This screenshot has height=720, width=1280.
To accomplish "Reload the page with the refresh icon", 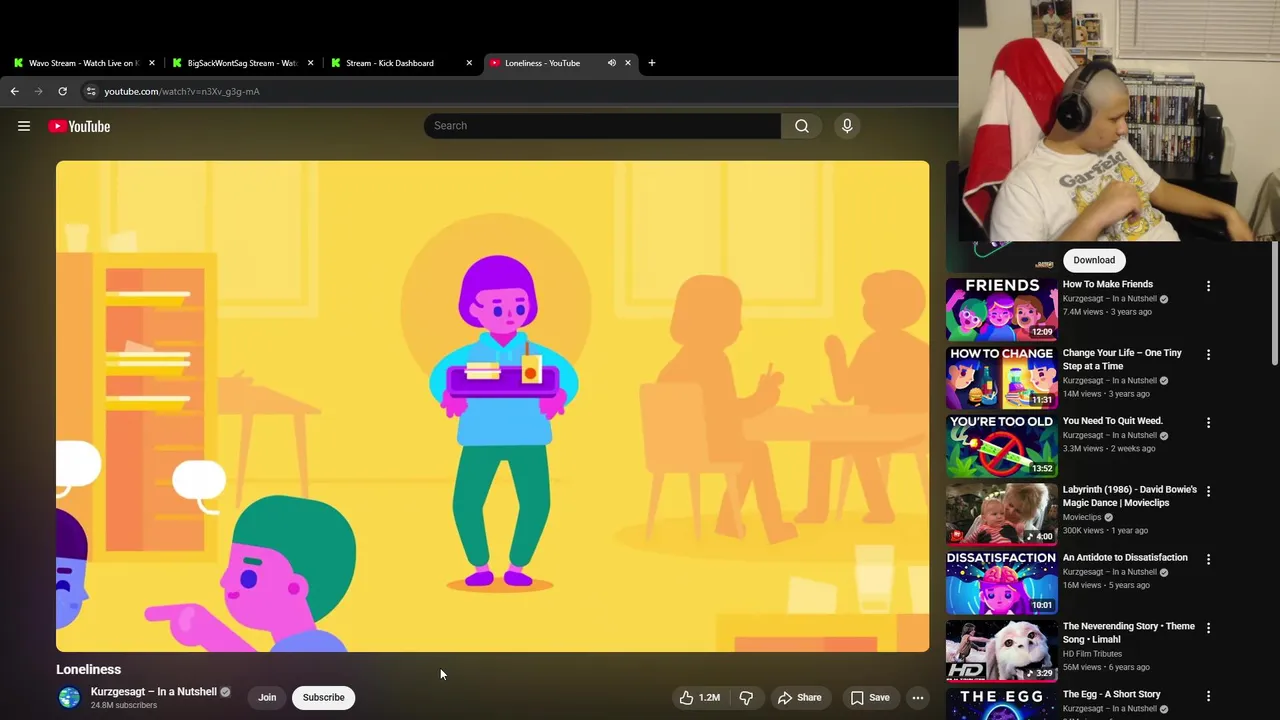I will tap(62, 91).
